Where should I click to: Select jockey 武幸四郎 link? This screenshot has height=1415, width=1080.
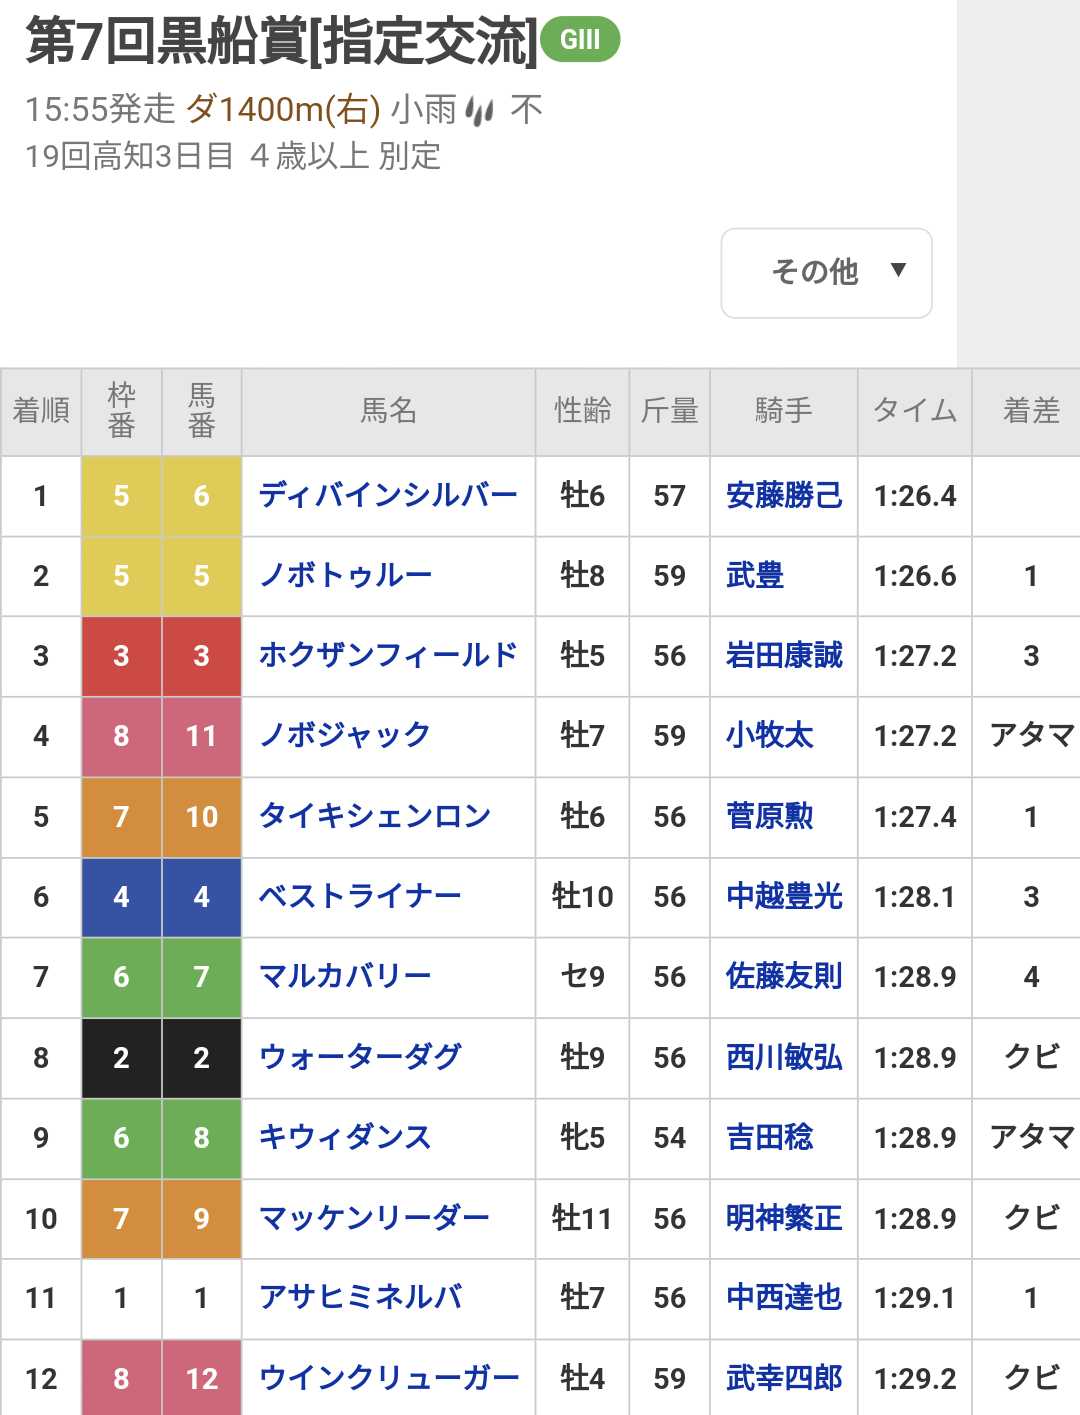click(784, 1379)
